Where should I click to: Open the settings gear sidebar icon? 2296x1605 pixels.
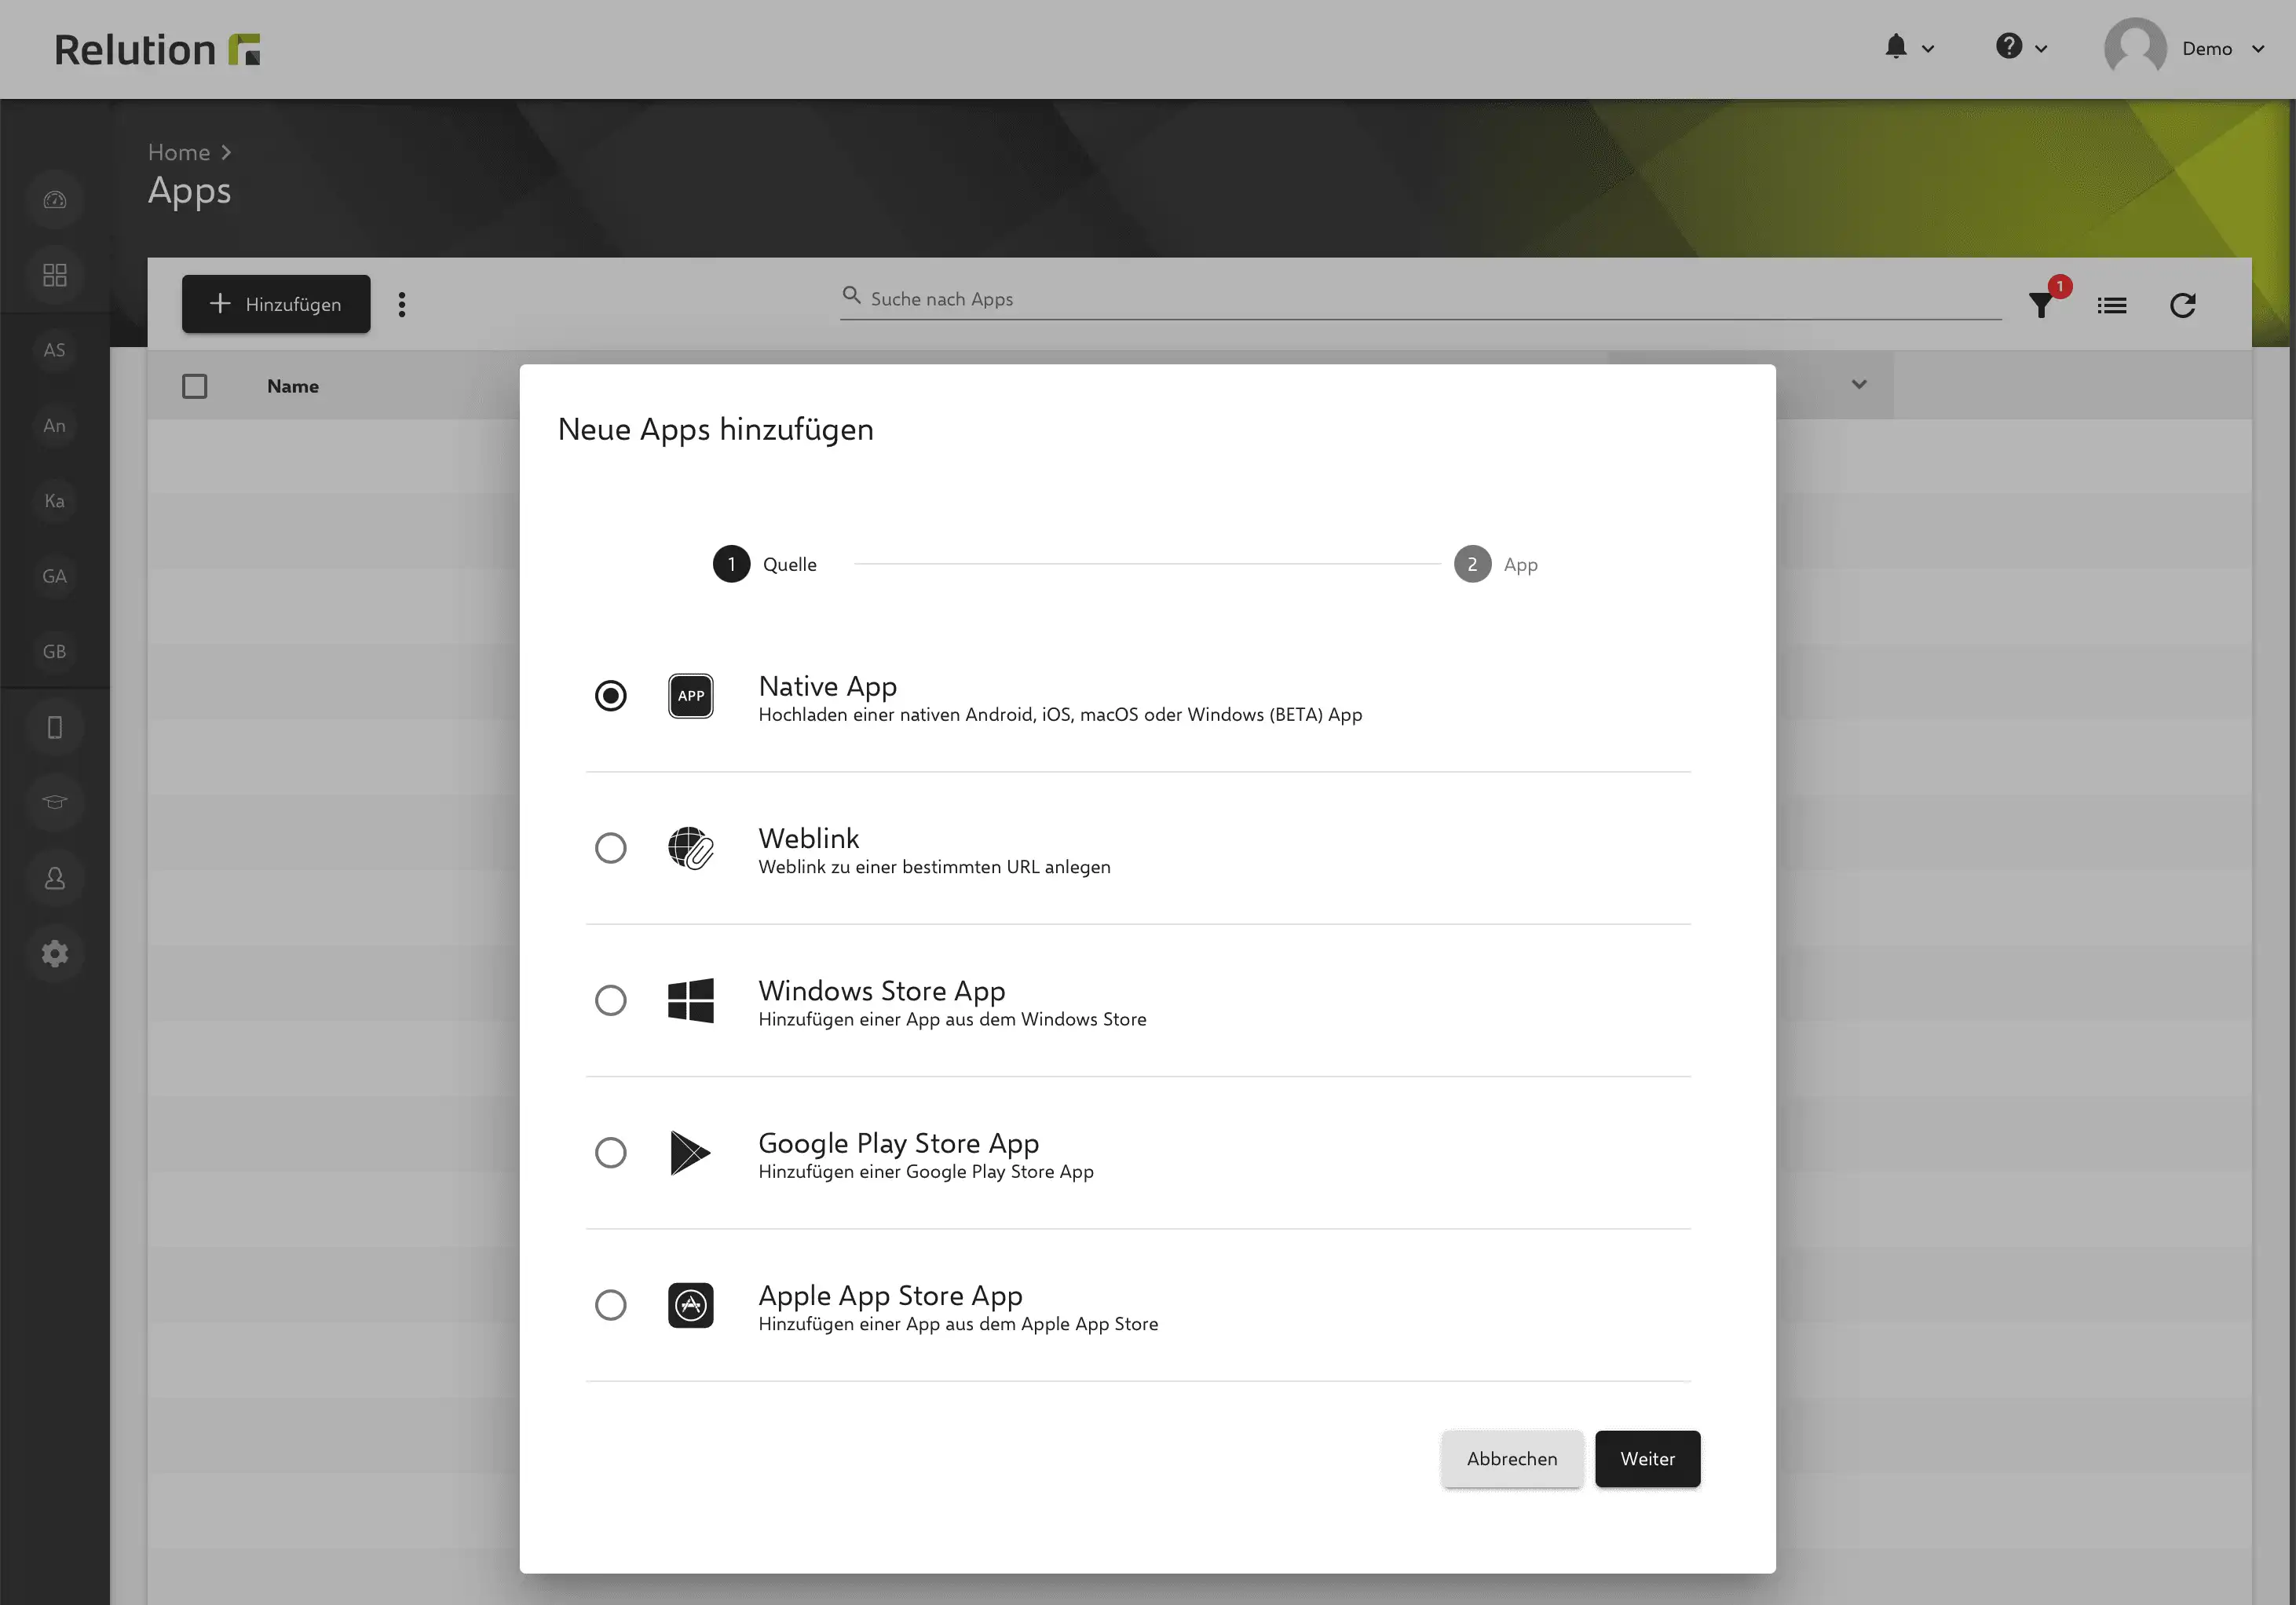(x=55, y=953)
